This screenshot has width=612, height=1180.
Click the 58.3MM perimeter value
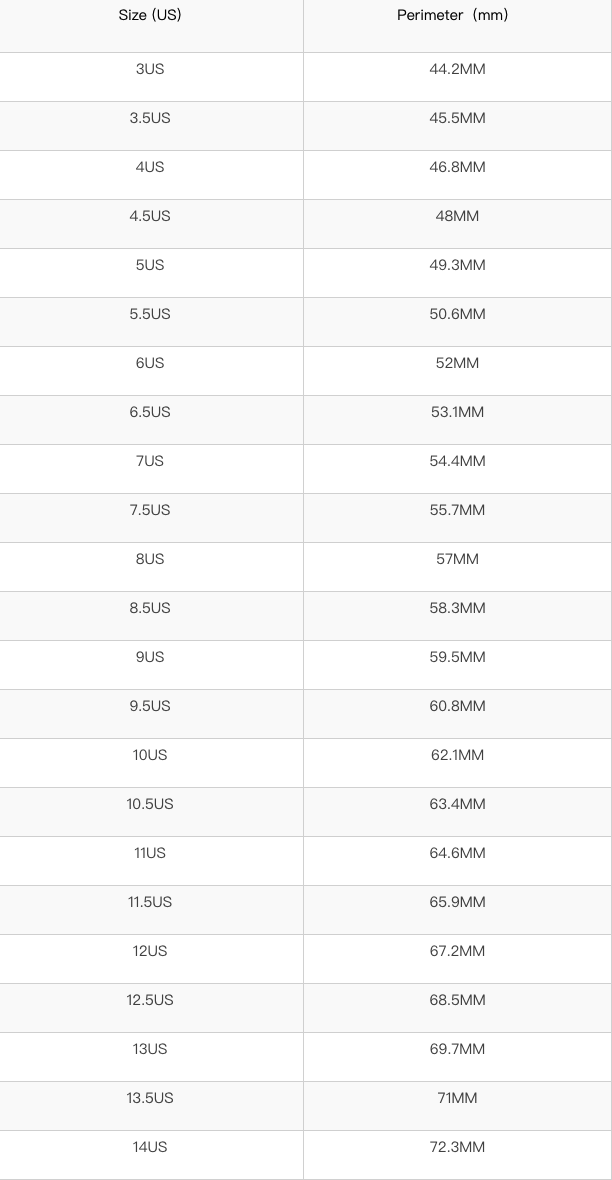pos(457,608)
